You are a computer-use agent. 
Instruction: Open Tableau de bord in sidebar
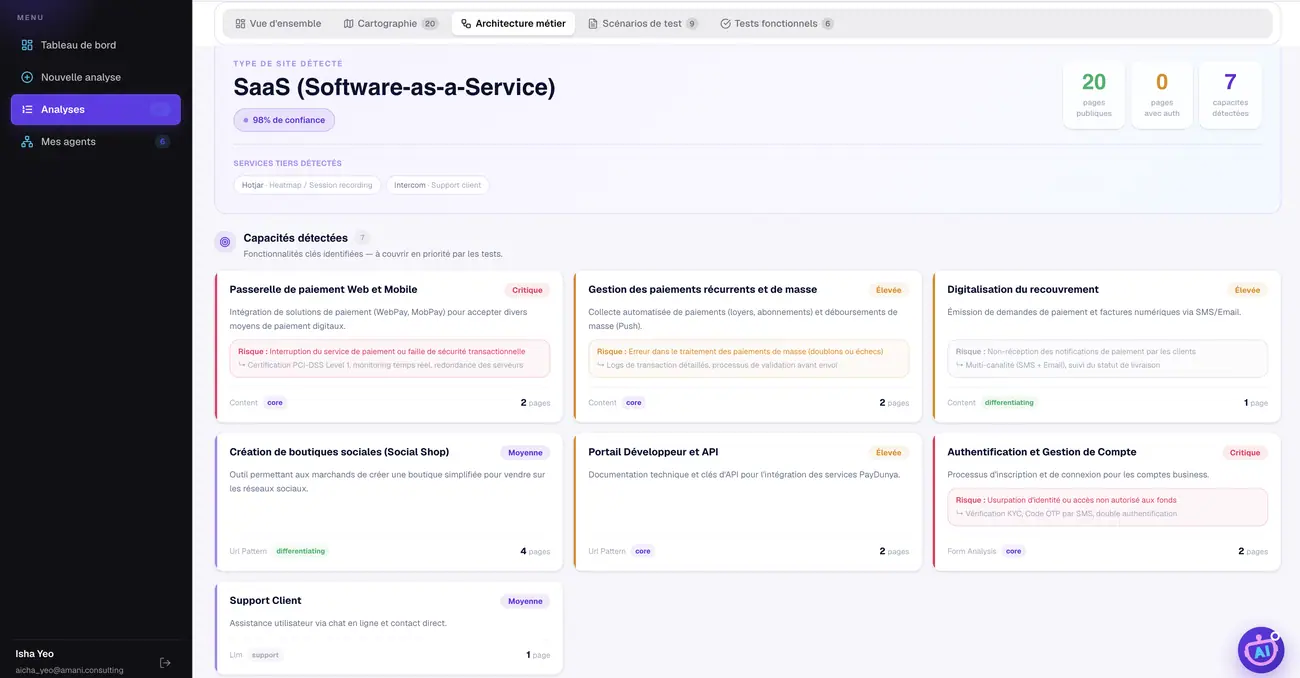pos(96,45)
